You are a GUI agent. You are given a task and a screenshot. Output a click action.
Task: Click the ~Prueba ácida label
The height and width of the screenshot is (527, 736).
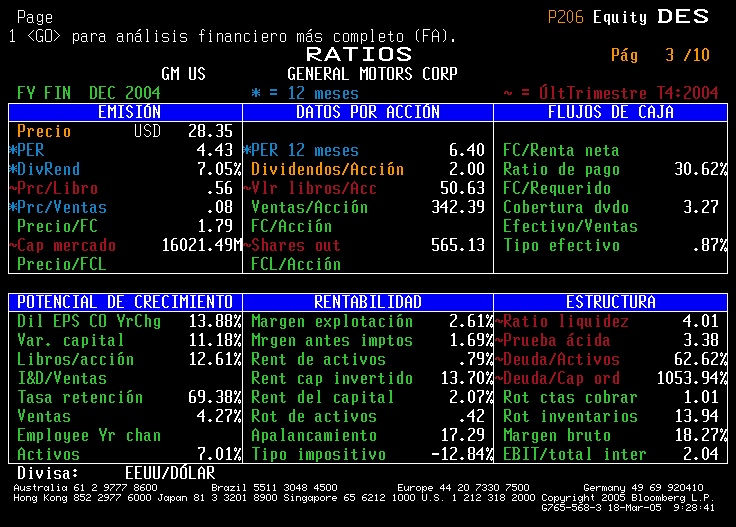click(x=552, y=340)
